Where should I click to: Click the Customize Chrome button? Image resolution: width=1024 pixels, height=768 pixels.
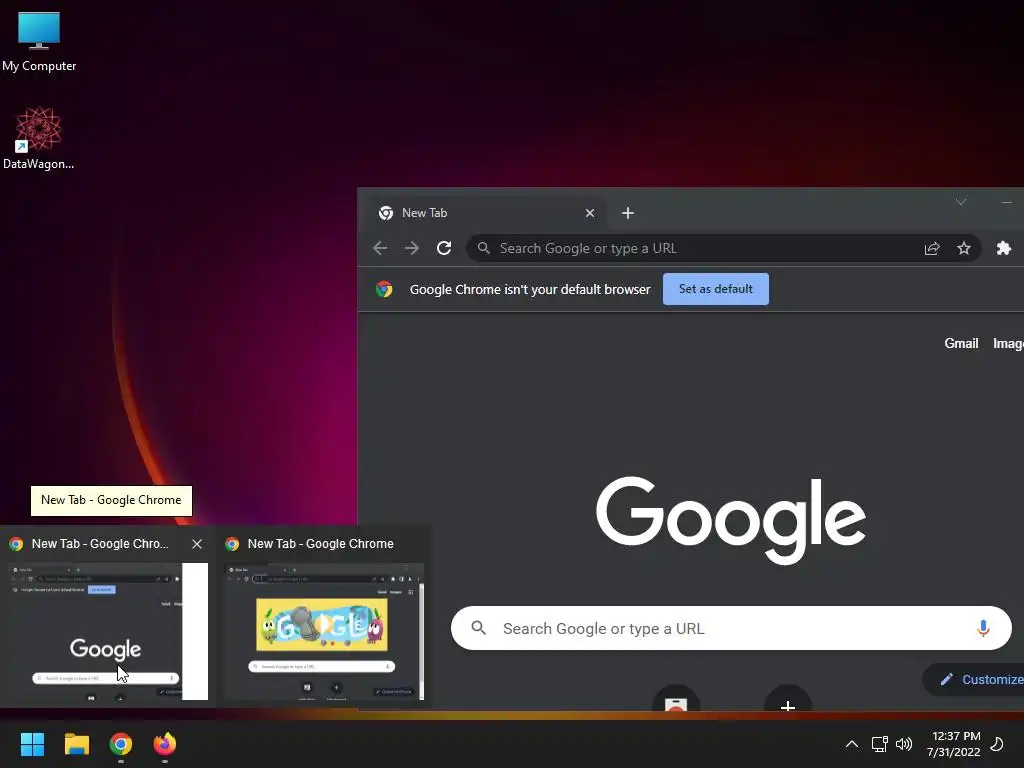(x=974, y=679)
